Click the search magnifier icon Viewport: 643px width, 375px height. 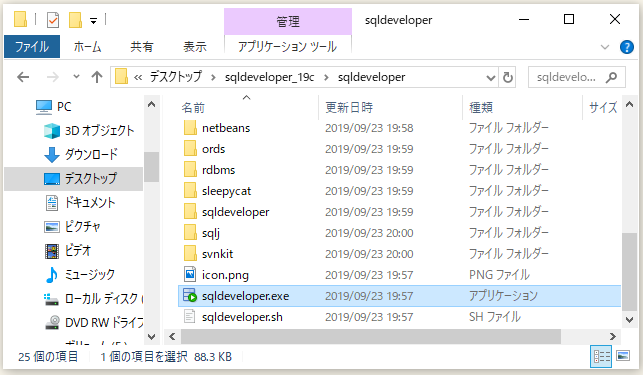coord(611,77)
